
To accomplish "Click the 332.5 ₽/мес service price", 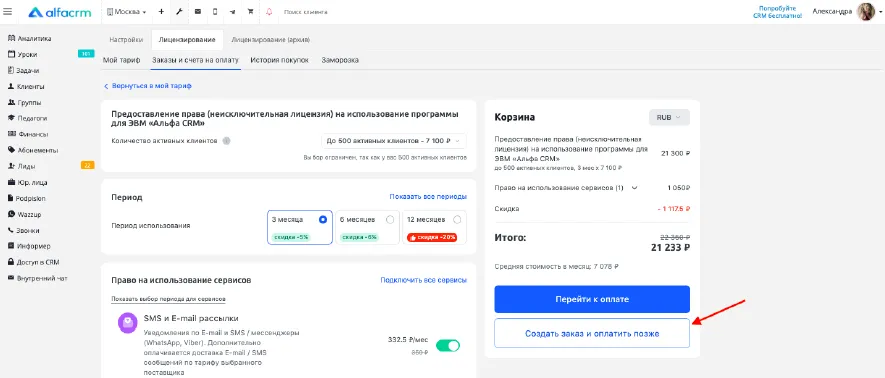I will pos(408,340).
